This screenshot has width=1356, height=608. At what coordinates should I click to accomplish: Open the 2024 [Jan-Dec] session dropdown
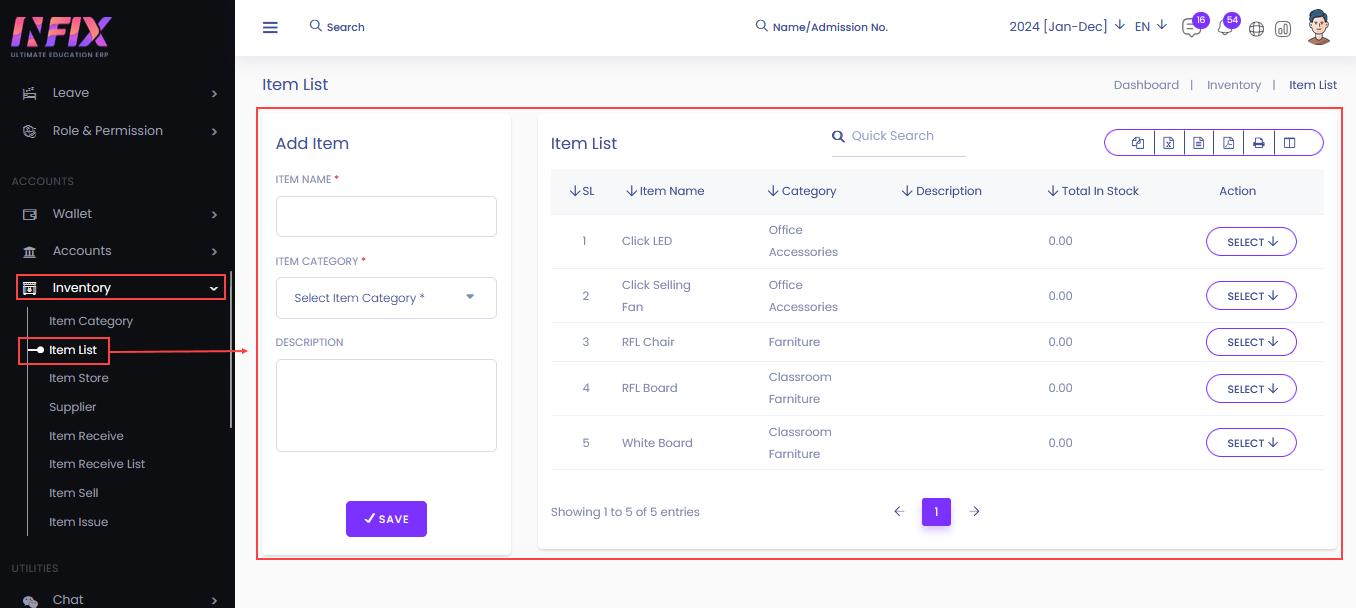click(x=1067, y=26)
